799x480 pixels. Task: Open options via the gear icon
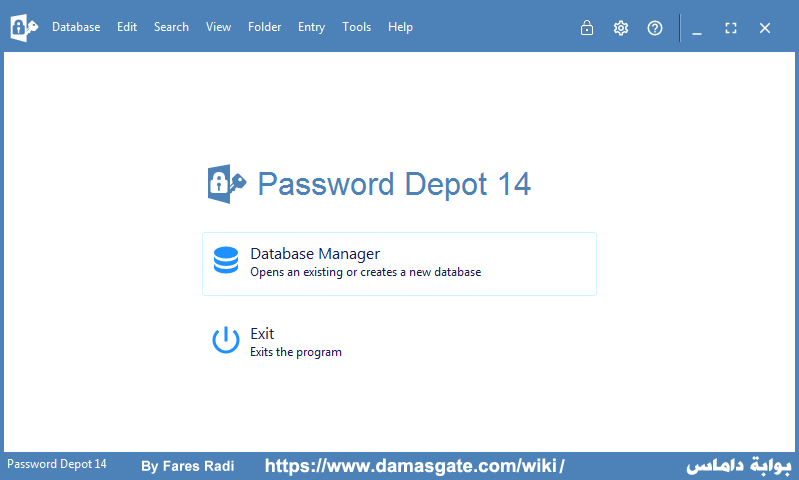[621, 28]
